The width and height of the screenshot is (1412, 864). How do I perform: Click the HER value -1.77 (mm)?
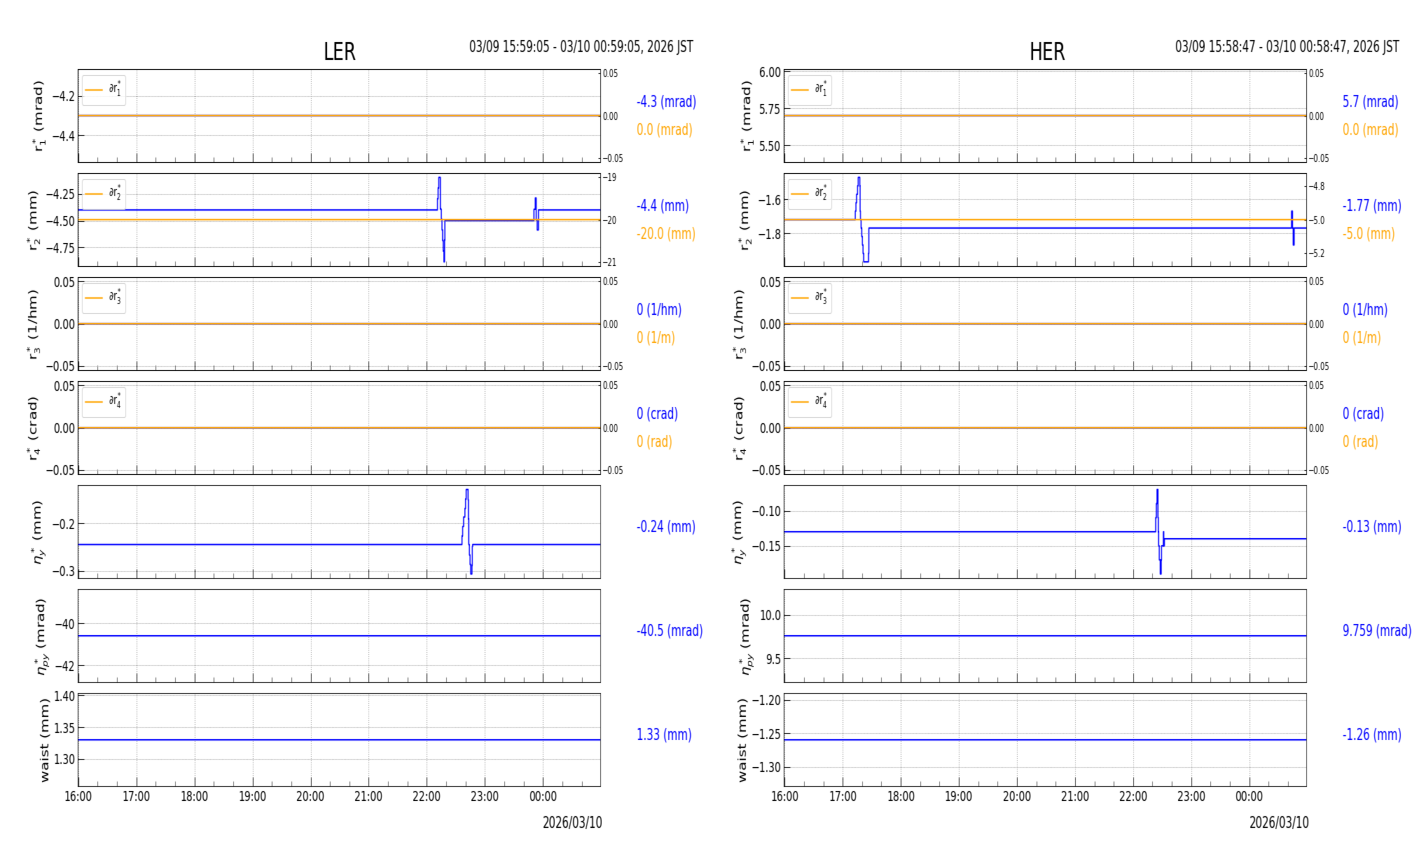point(1372,206)
